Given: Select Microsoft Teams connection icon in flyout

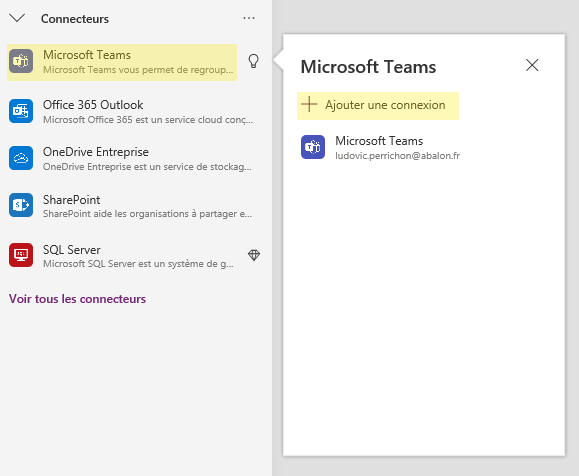Looking at the screenshot, I should [x=313, y=147].
